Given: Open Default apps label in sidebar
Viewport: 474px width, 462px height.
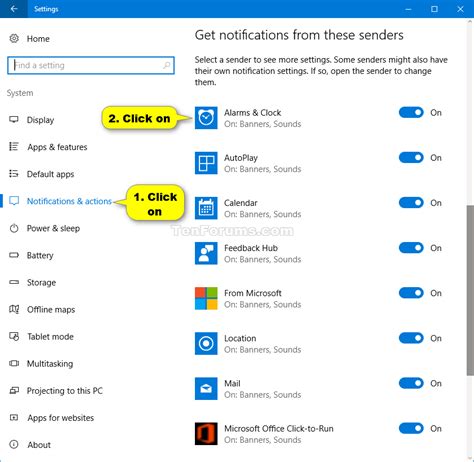Looking at the screenshot, I should 50,174.
